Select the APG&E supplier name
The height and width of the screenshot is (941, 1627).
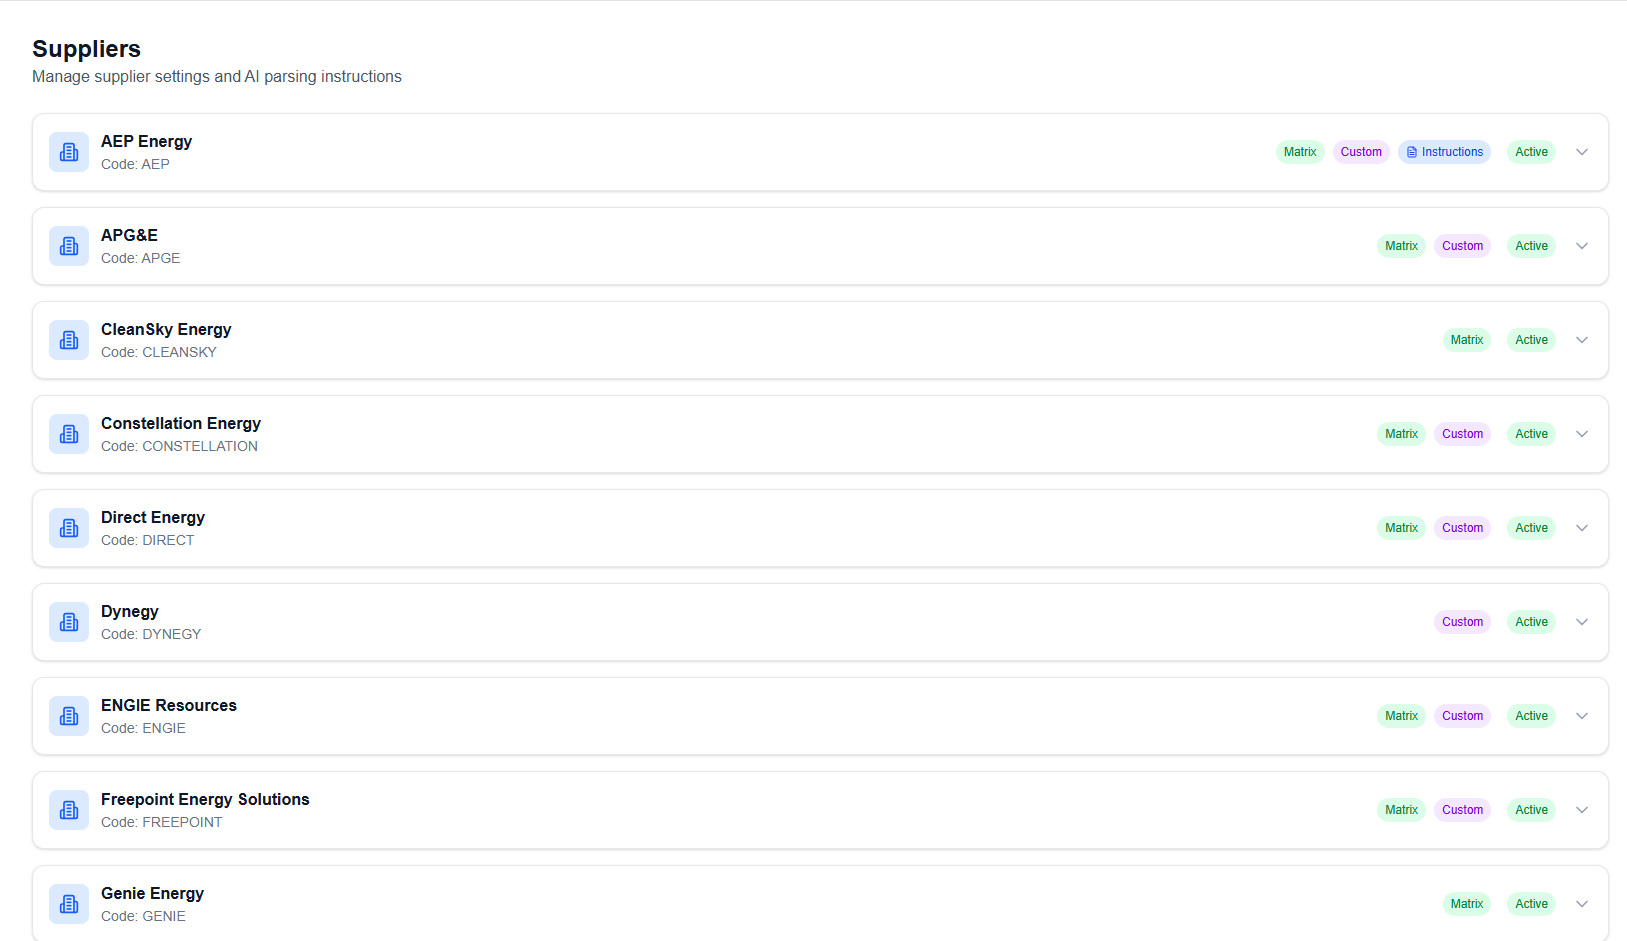129,236
